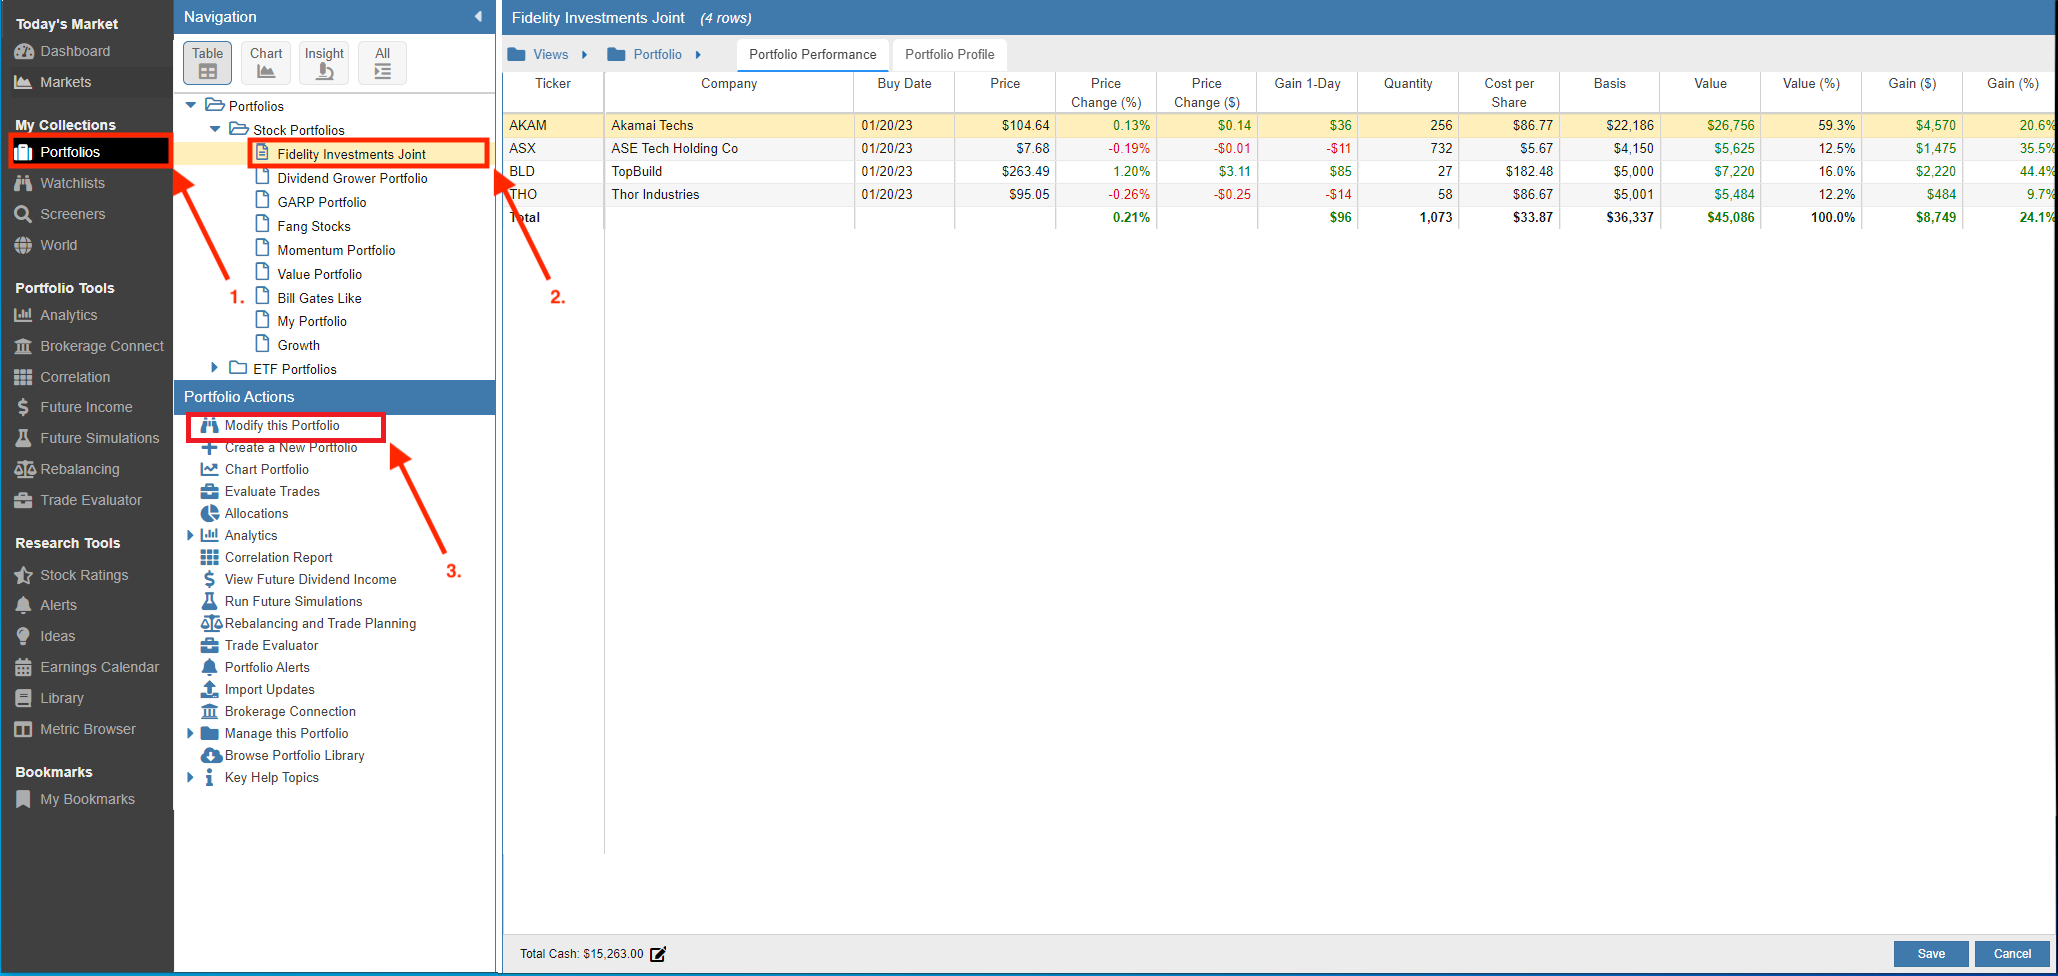Show All navigation items
The width and height of the screenshot is (2058, 976).
coord(382,63)
